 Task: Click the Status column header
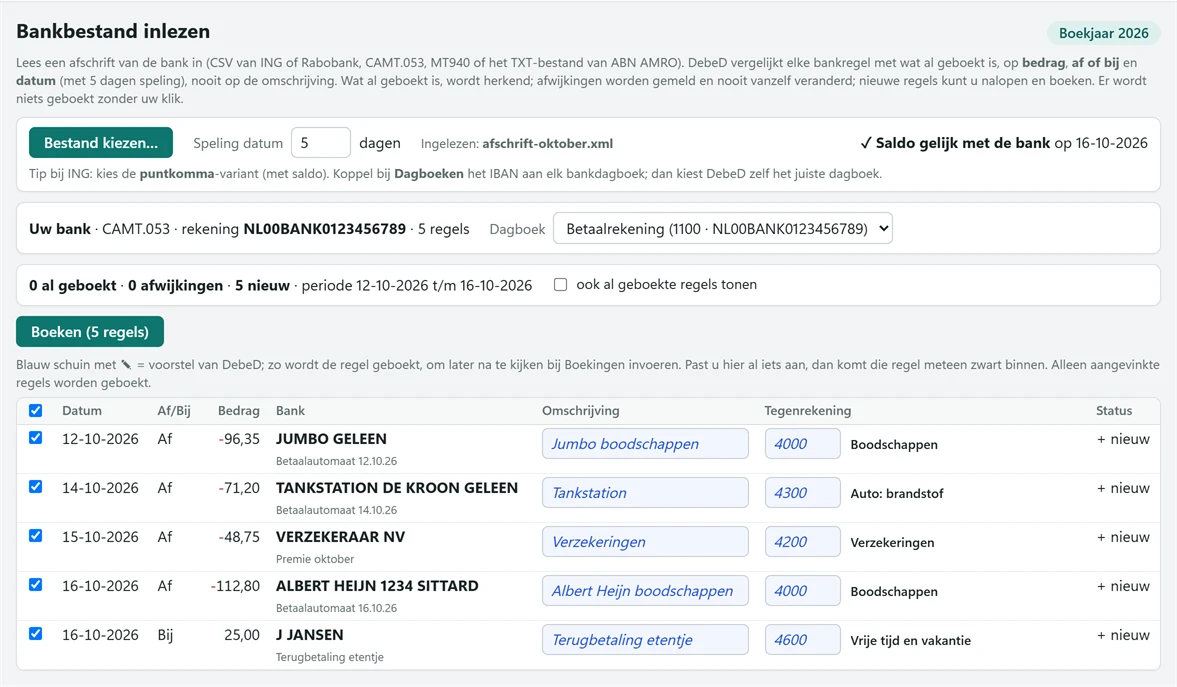click(x=1114, y=411)
